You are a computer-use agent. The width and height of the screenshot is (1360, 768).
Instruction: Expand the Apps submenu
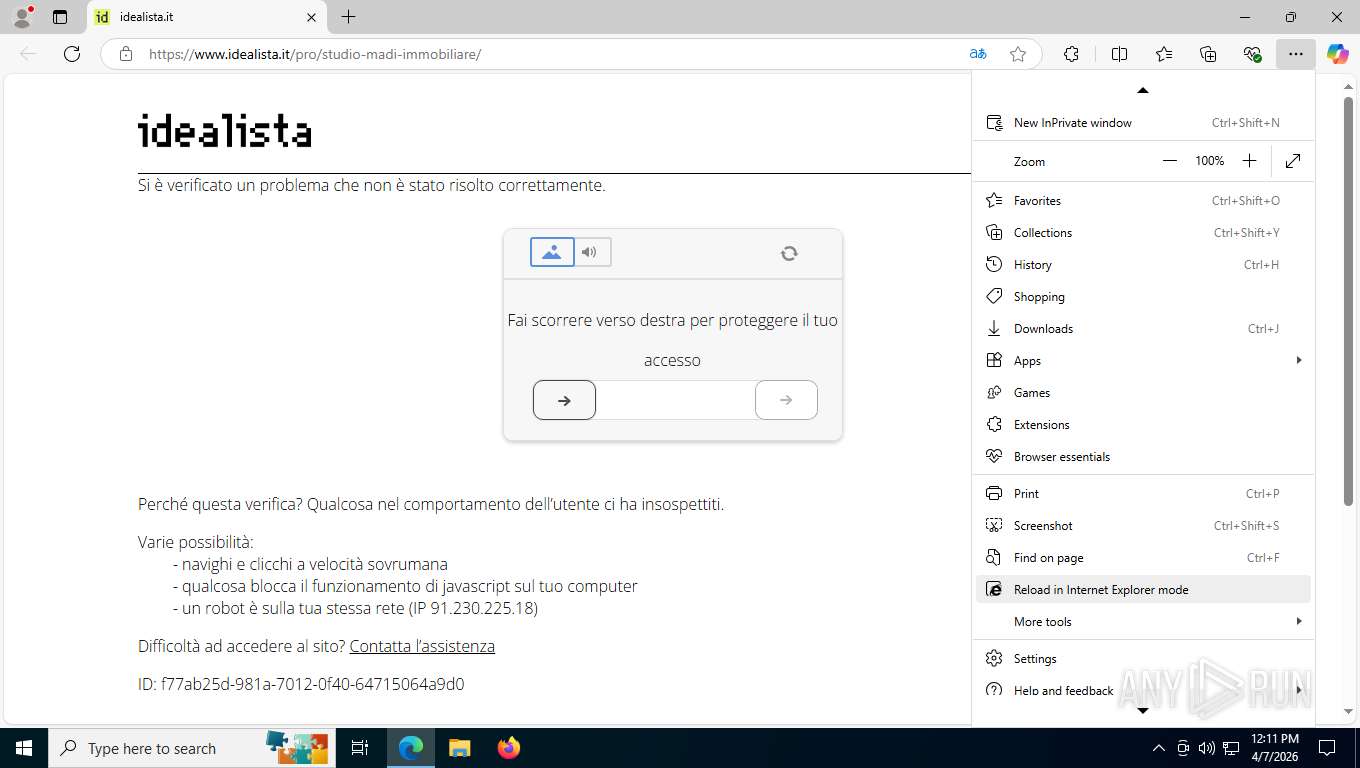tap(1142, 361)
